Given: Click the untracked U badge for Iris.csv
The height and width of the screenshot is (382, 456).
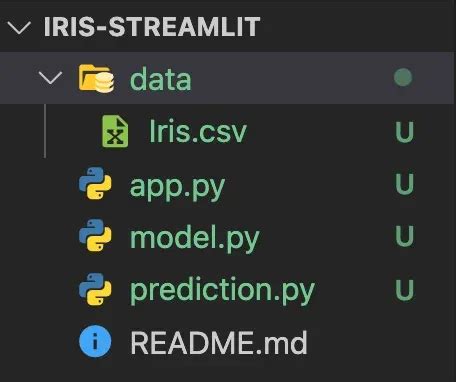Looking at the screenshot, I should pos(405,132).
